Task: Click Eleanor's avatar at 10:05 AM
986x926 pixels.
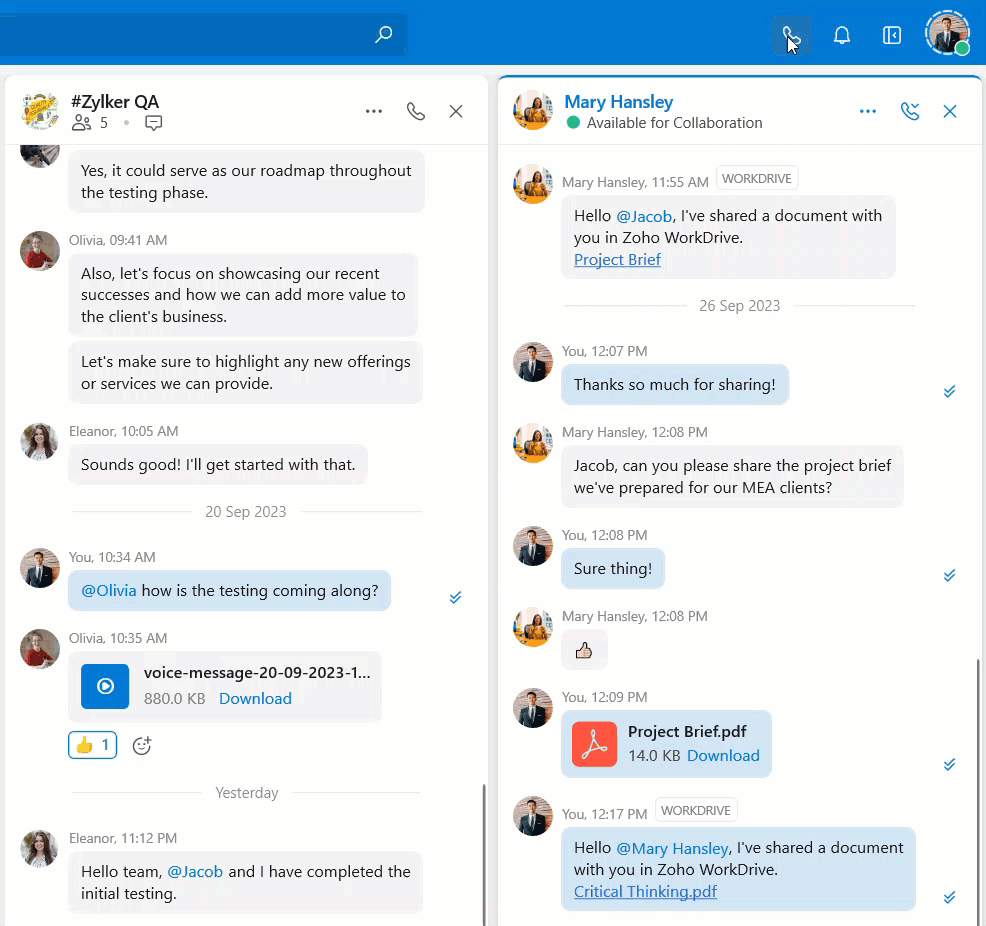Action: pyautogui.click(x=40, y=442)
